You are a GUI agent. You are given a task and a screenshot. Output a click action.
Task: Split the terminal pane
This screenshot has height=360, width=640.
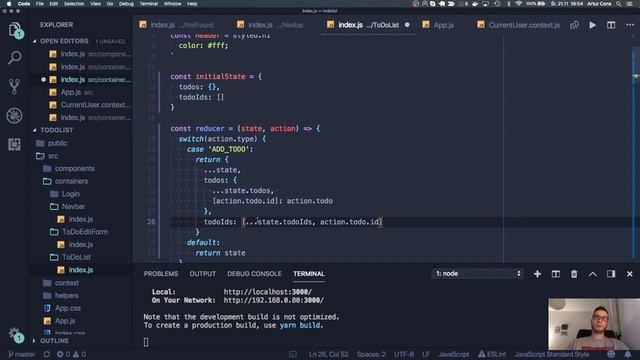(x=556, y=274)
